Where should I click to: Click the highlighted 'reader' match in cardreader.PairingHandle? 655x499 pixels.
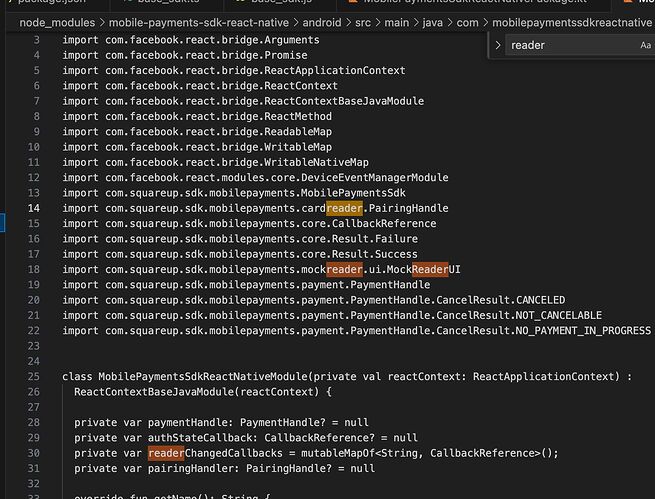point(344,208)
